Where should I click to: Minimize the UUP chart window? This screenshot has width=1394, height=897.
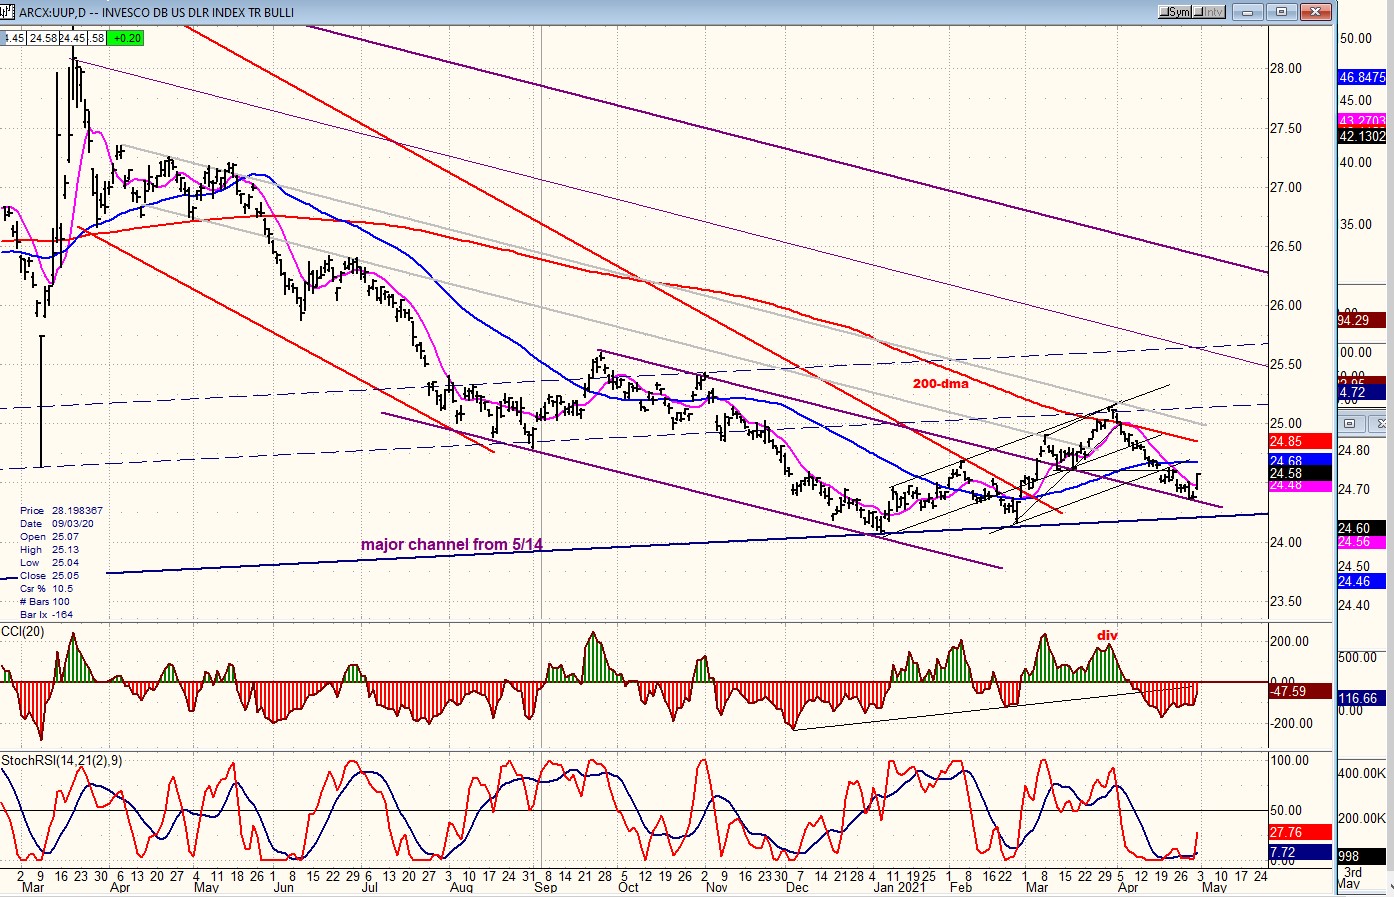click(1248, 12)
